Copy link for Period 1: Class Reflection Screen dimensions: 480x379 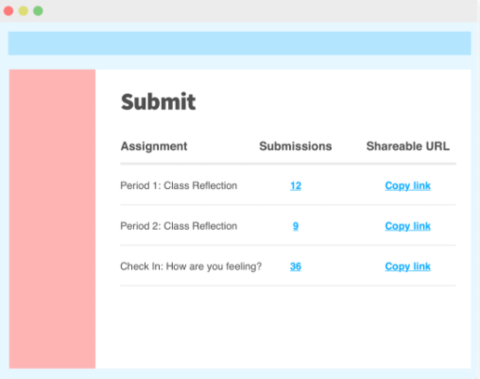point(408,186)
